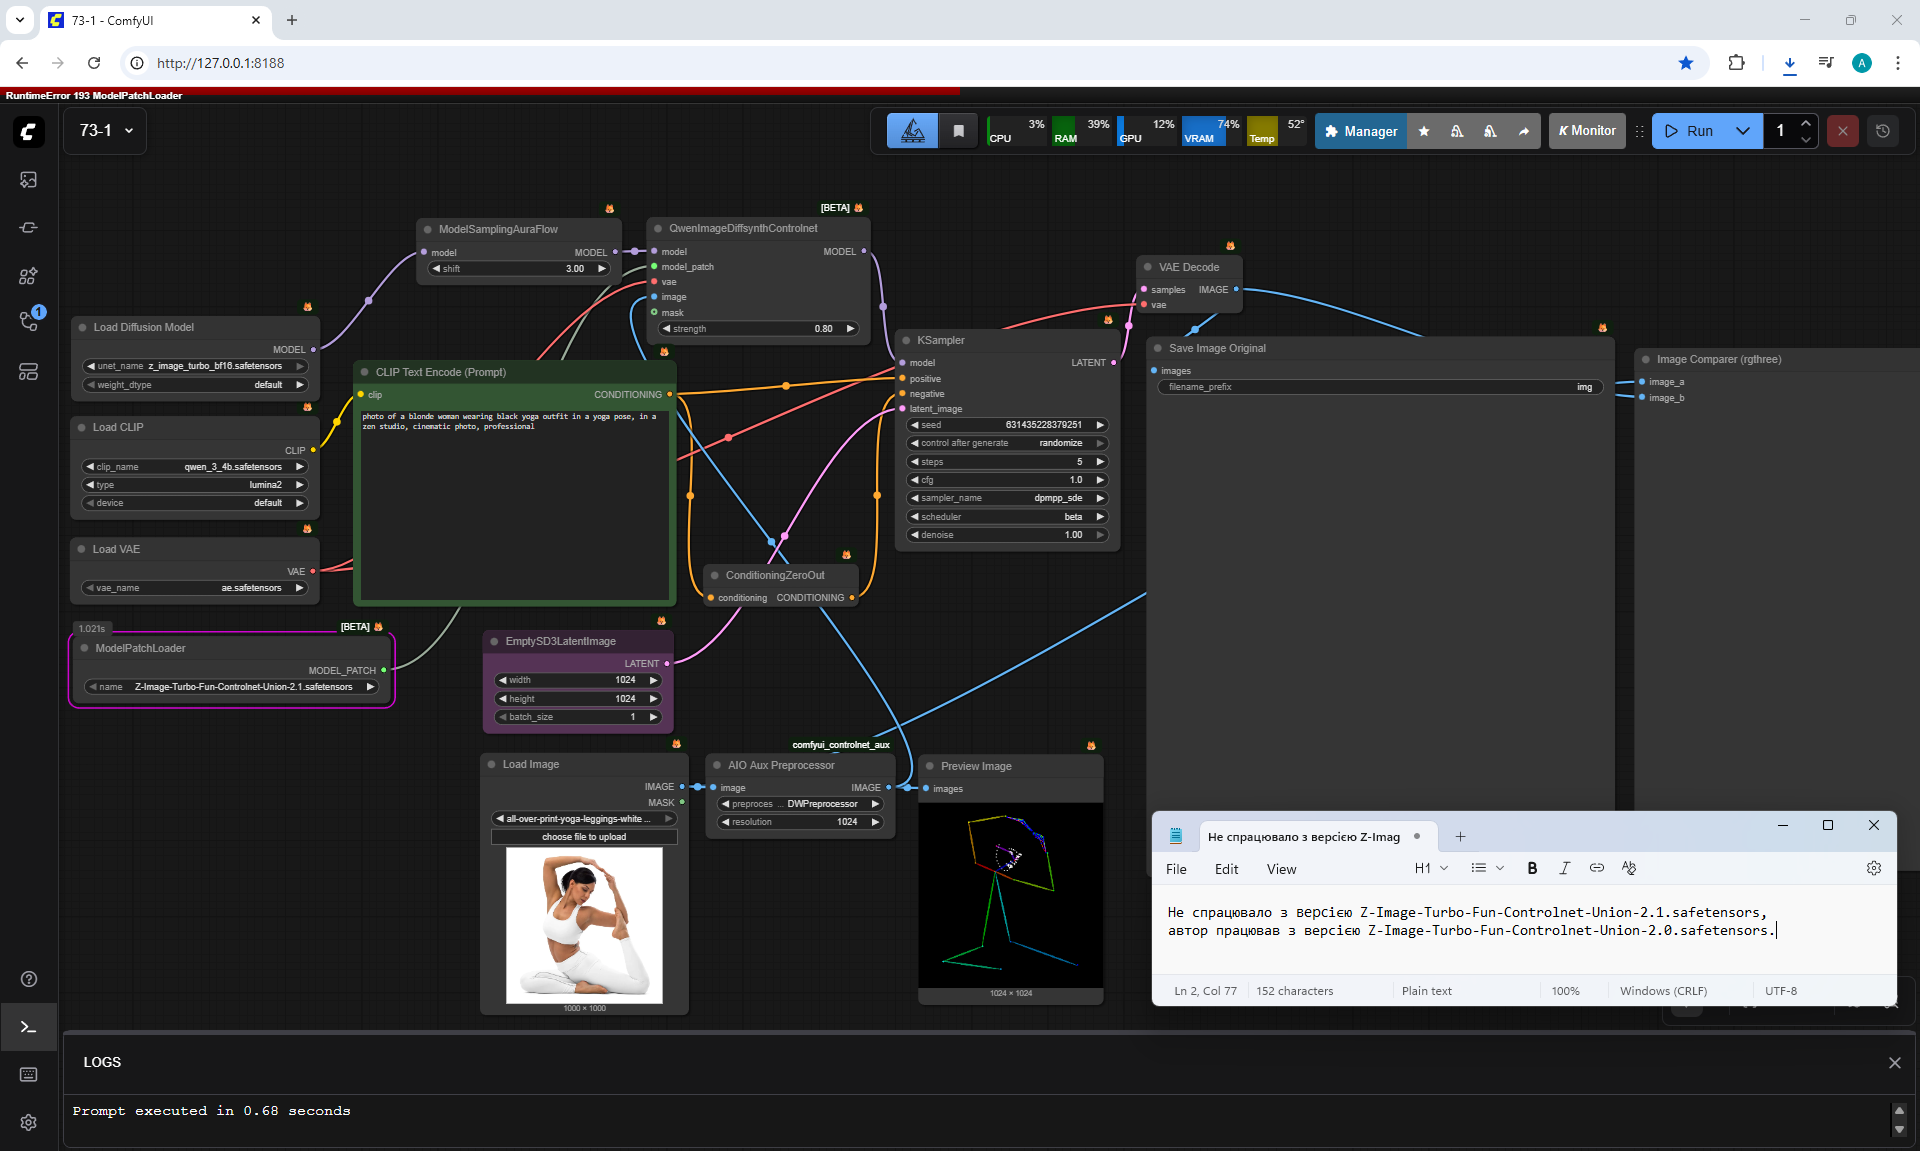This screenshot has height=1151, width=1920.
Task: Open the View menu in Notepad
Action: point(1281,869)
